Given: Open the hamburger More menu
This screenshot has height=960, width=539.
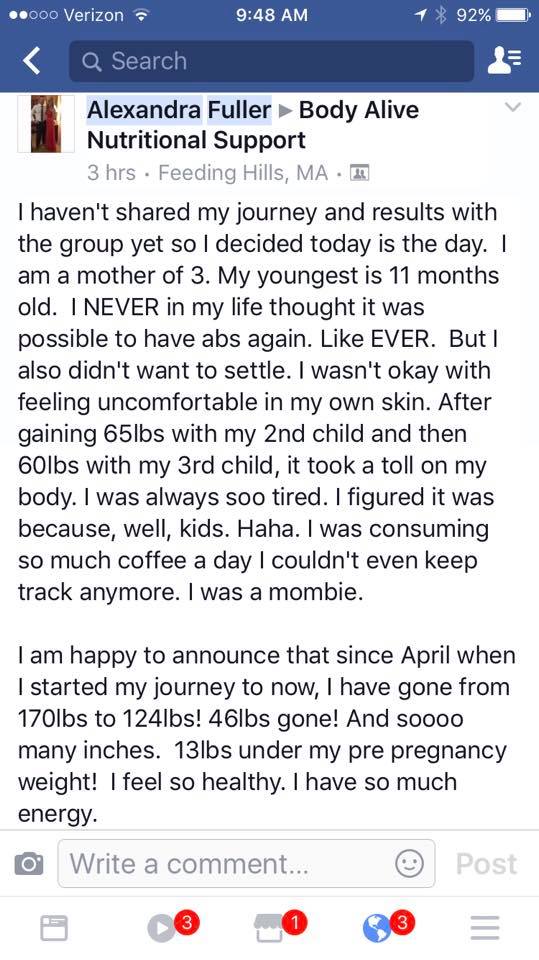Looking at the screenshot, I should [485, 928].
